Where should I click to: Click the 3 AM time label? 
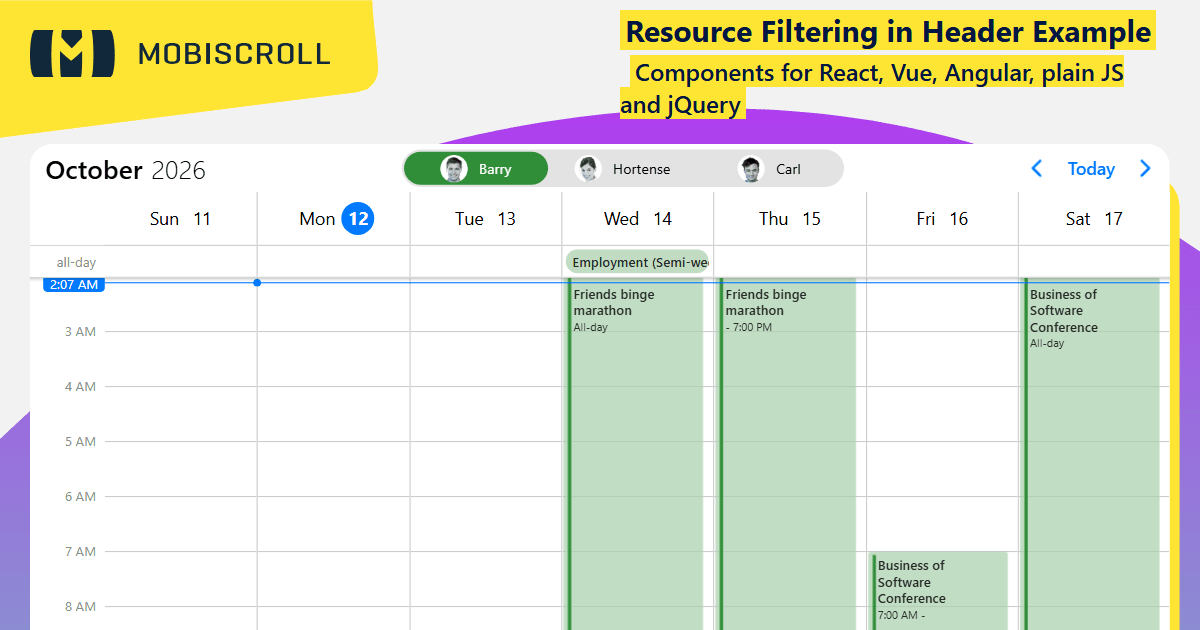coord(80,331)
